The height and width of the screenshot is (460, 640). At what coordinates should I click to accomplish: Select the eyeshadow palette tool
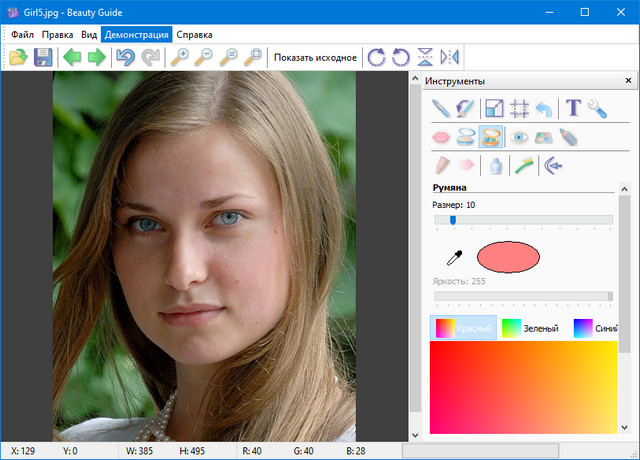[x=543, y=137]
